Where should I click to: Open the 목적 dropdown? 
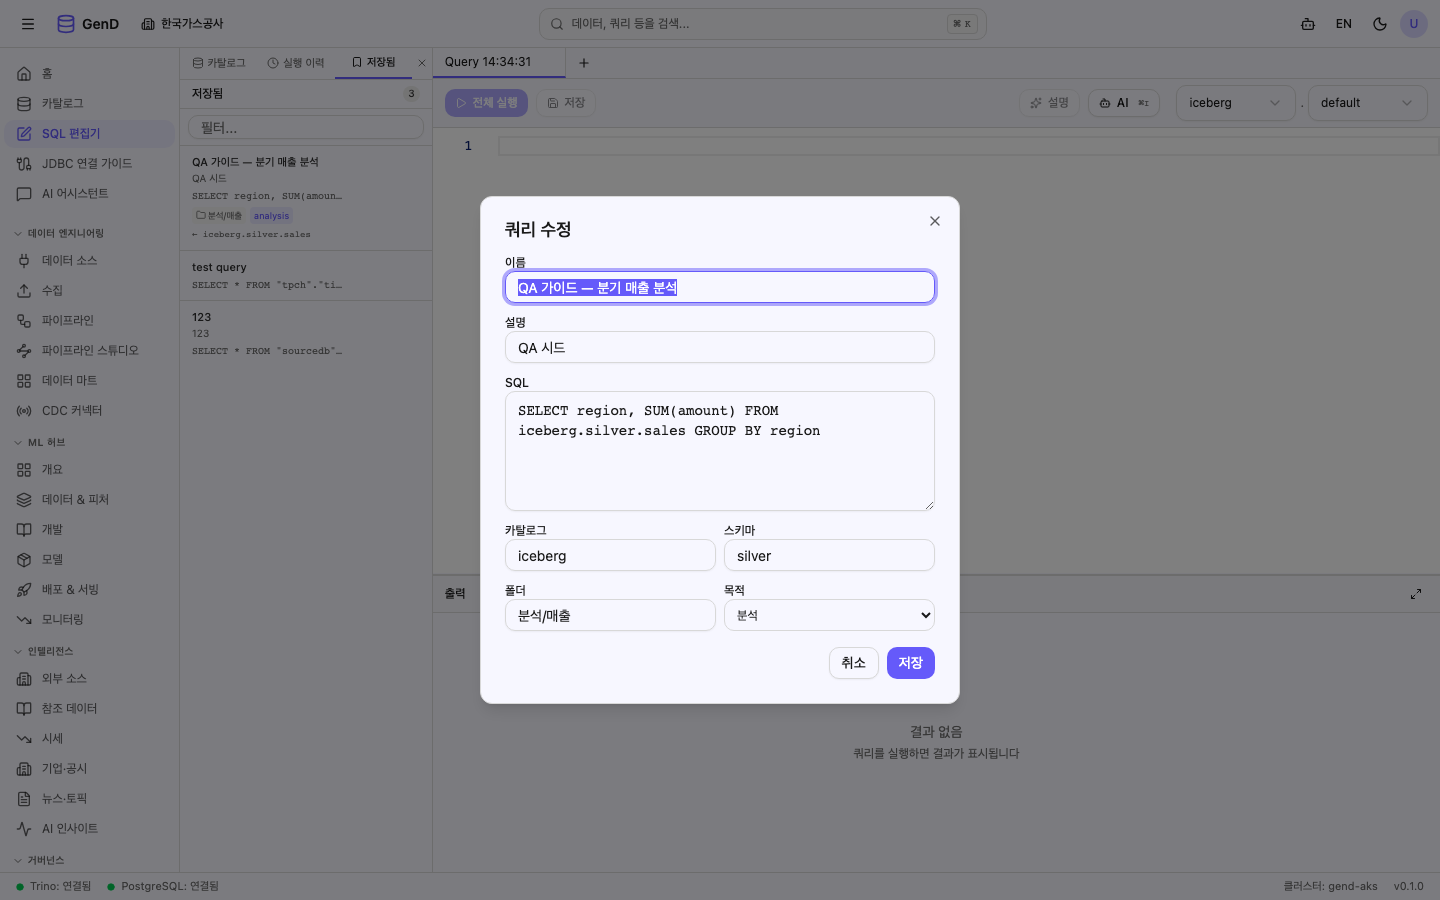pos(829,615)
